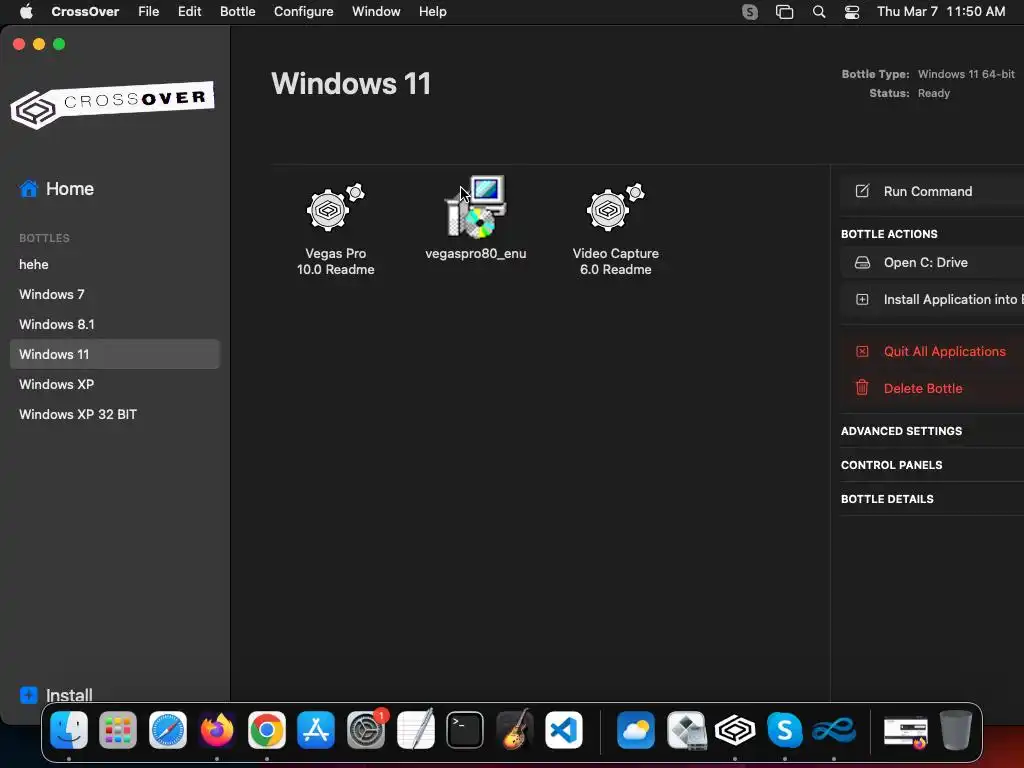Open the Configure menu

coord(304,12)
